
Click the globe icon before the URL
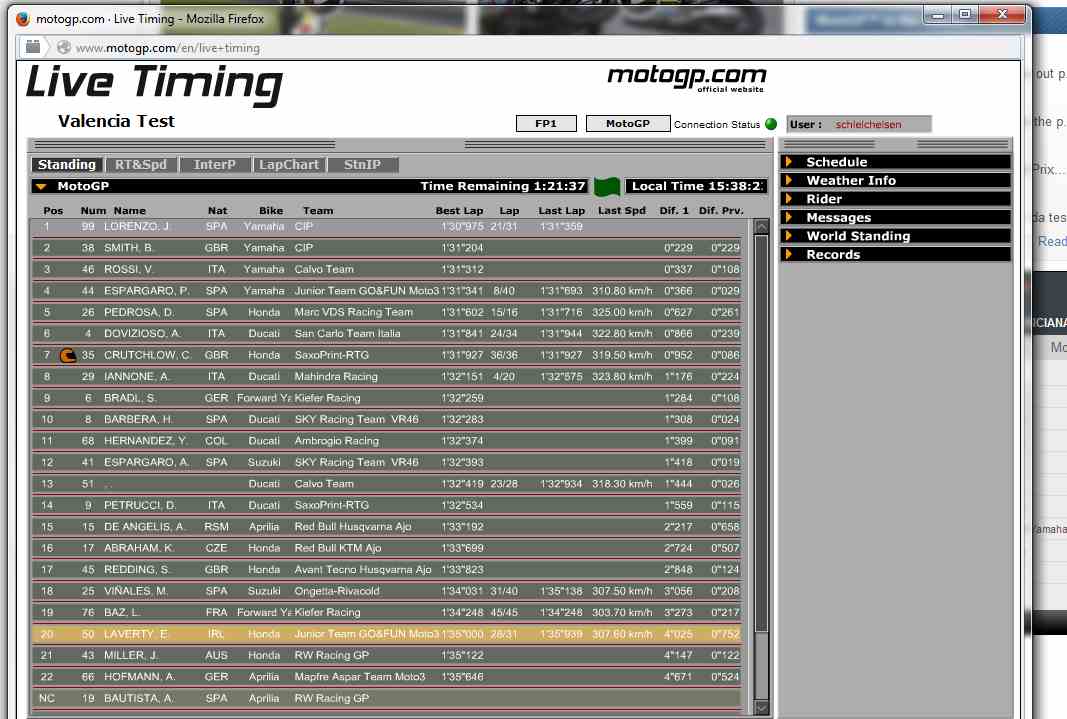click(64, 47)
